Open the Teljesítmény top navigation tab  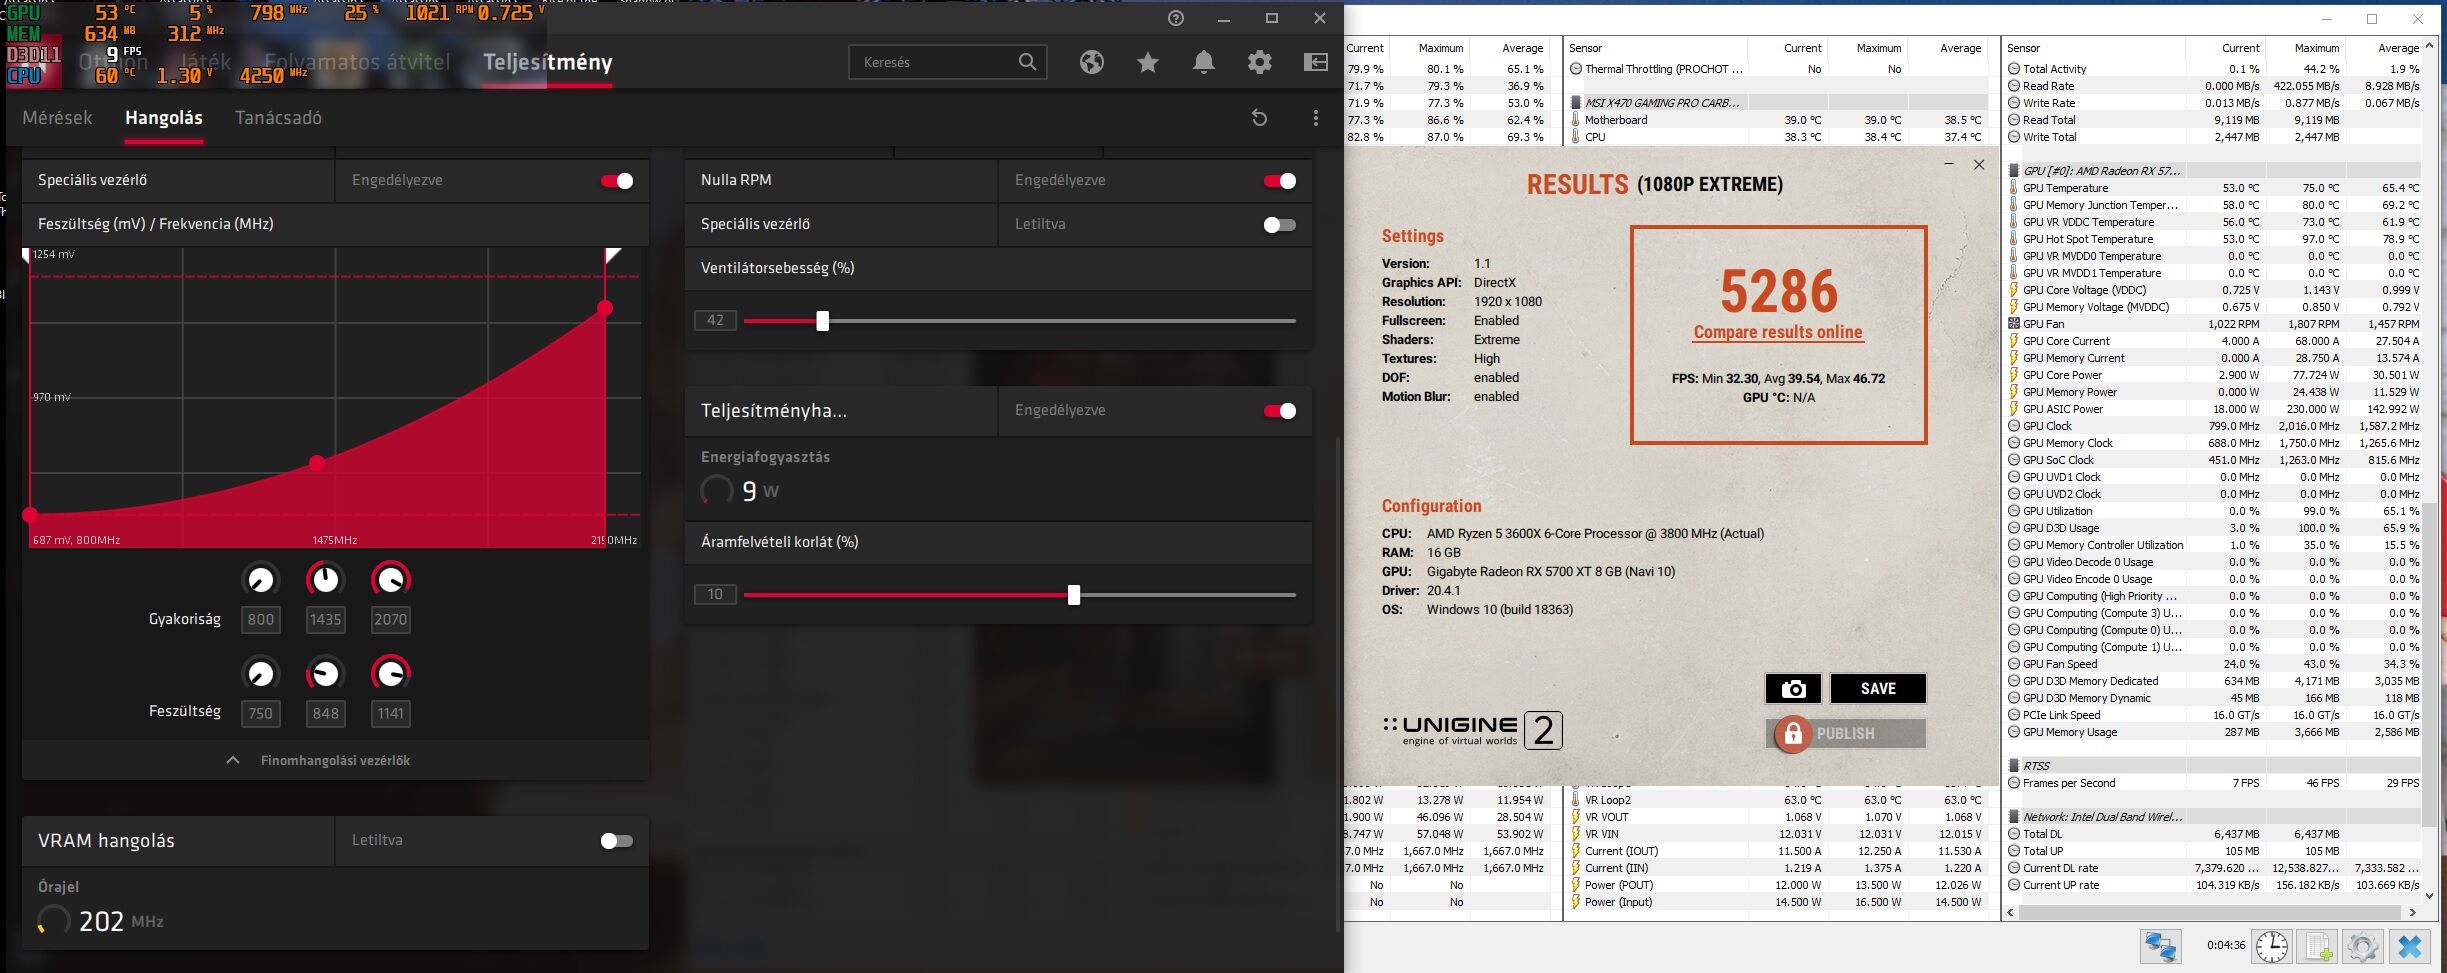pyautogui.click(x=548, y=62)
